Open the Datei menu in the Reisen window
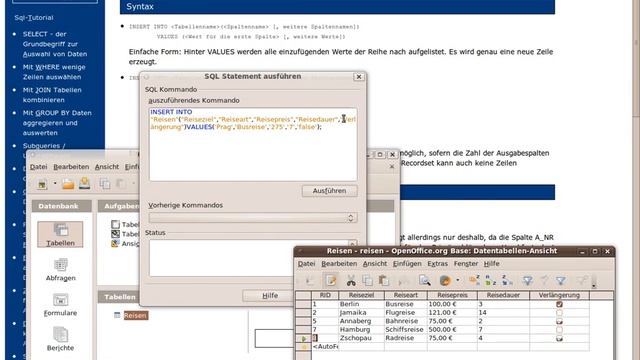 point(306,264)
